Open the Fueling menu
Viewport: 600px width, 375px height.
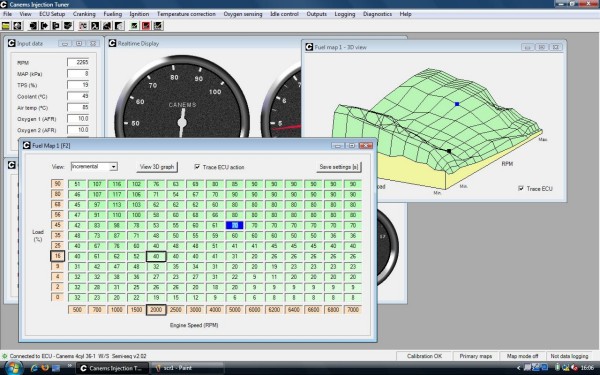click(112, 14)
